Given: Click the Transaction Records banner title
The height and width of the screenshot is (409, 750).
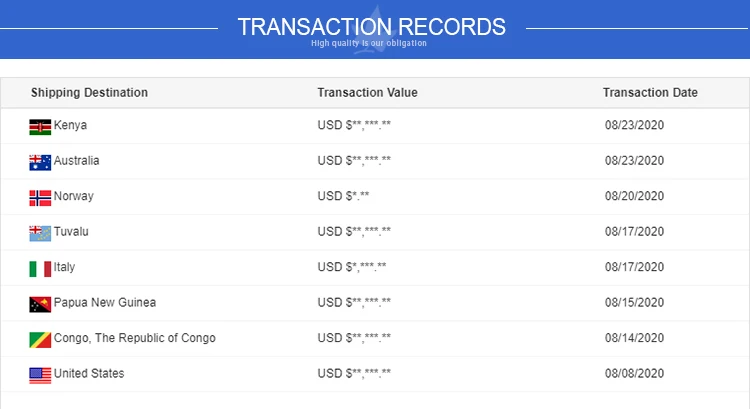Looking at the screenshot, I should pyautogui.click(x=372, y=26).
